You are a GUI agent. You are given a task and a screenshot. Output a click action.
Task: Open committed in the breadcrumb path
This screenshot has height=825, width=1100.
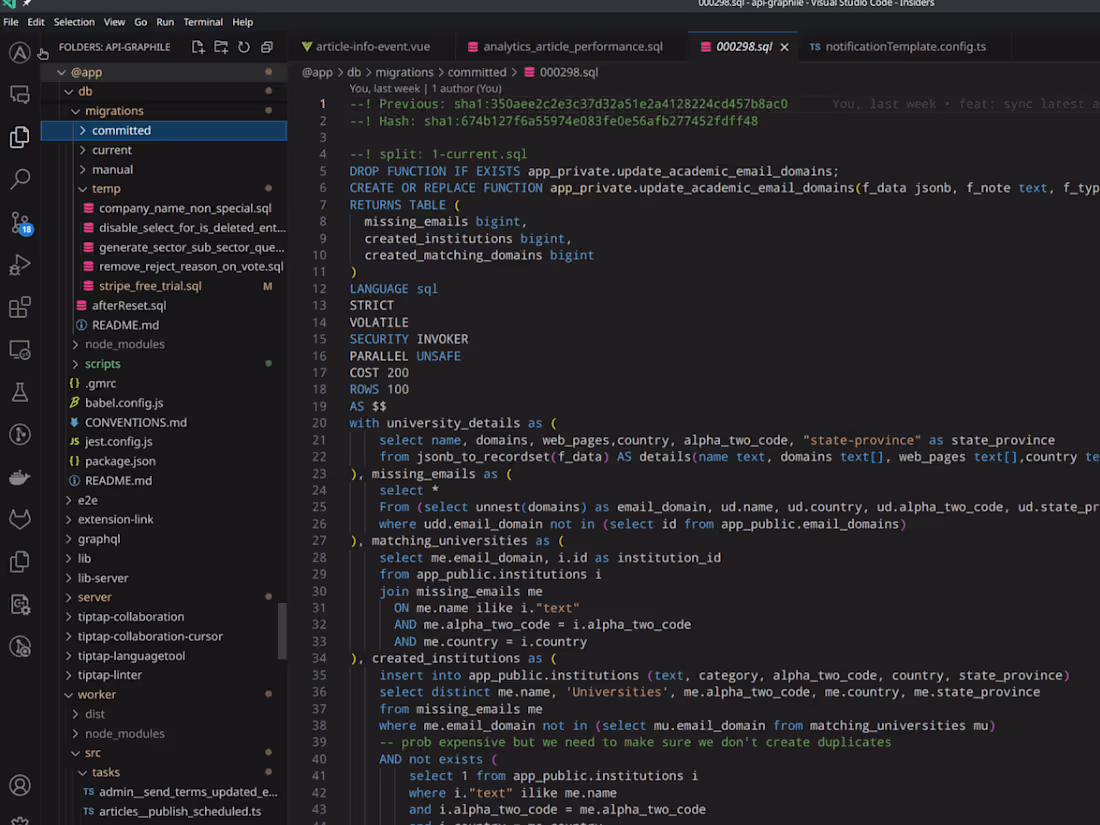click(478, 71)
